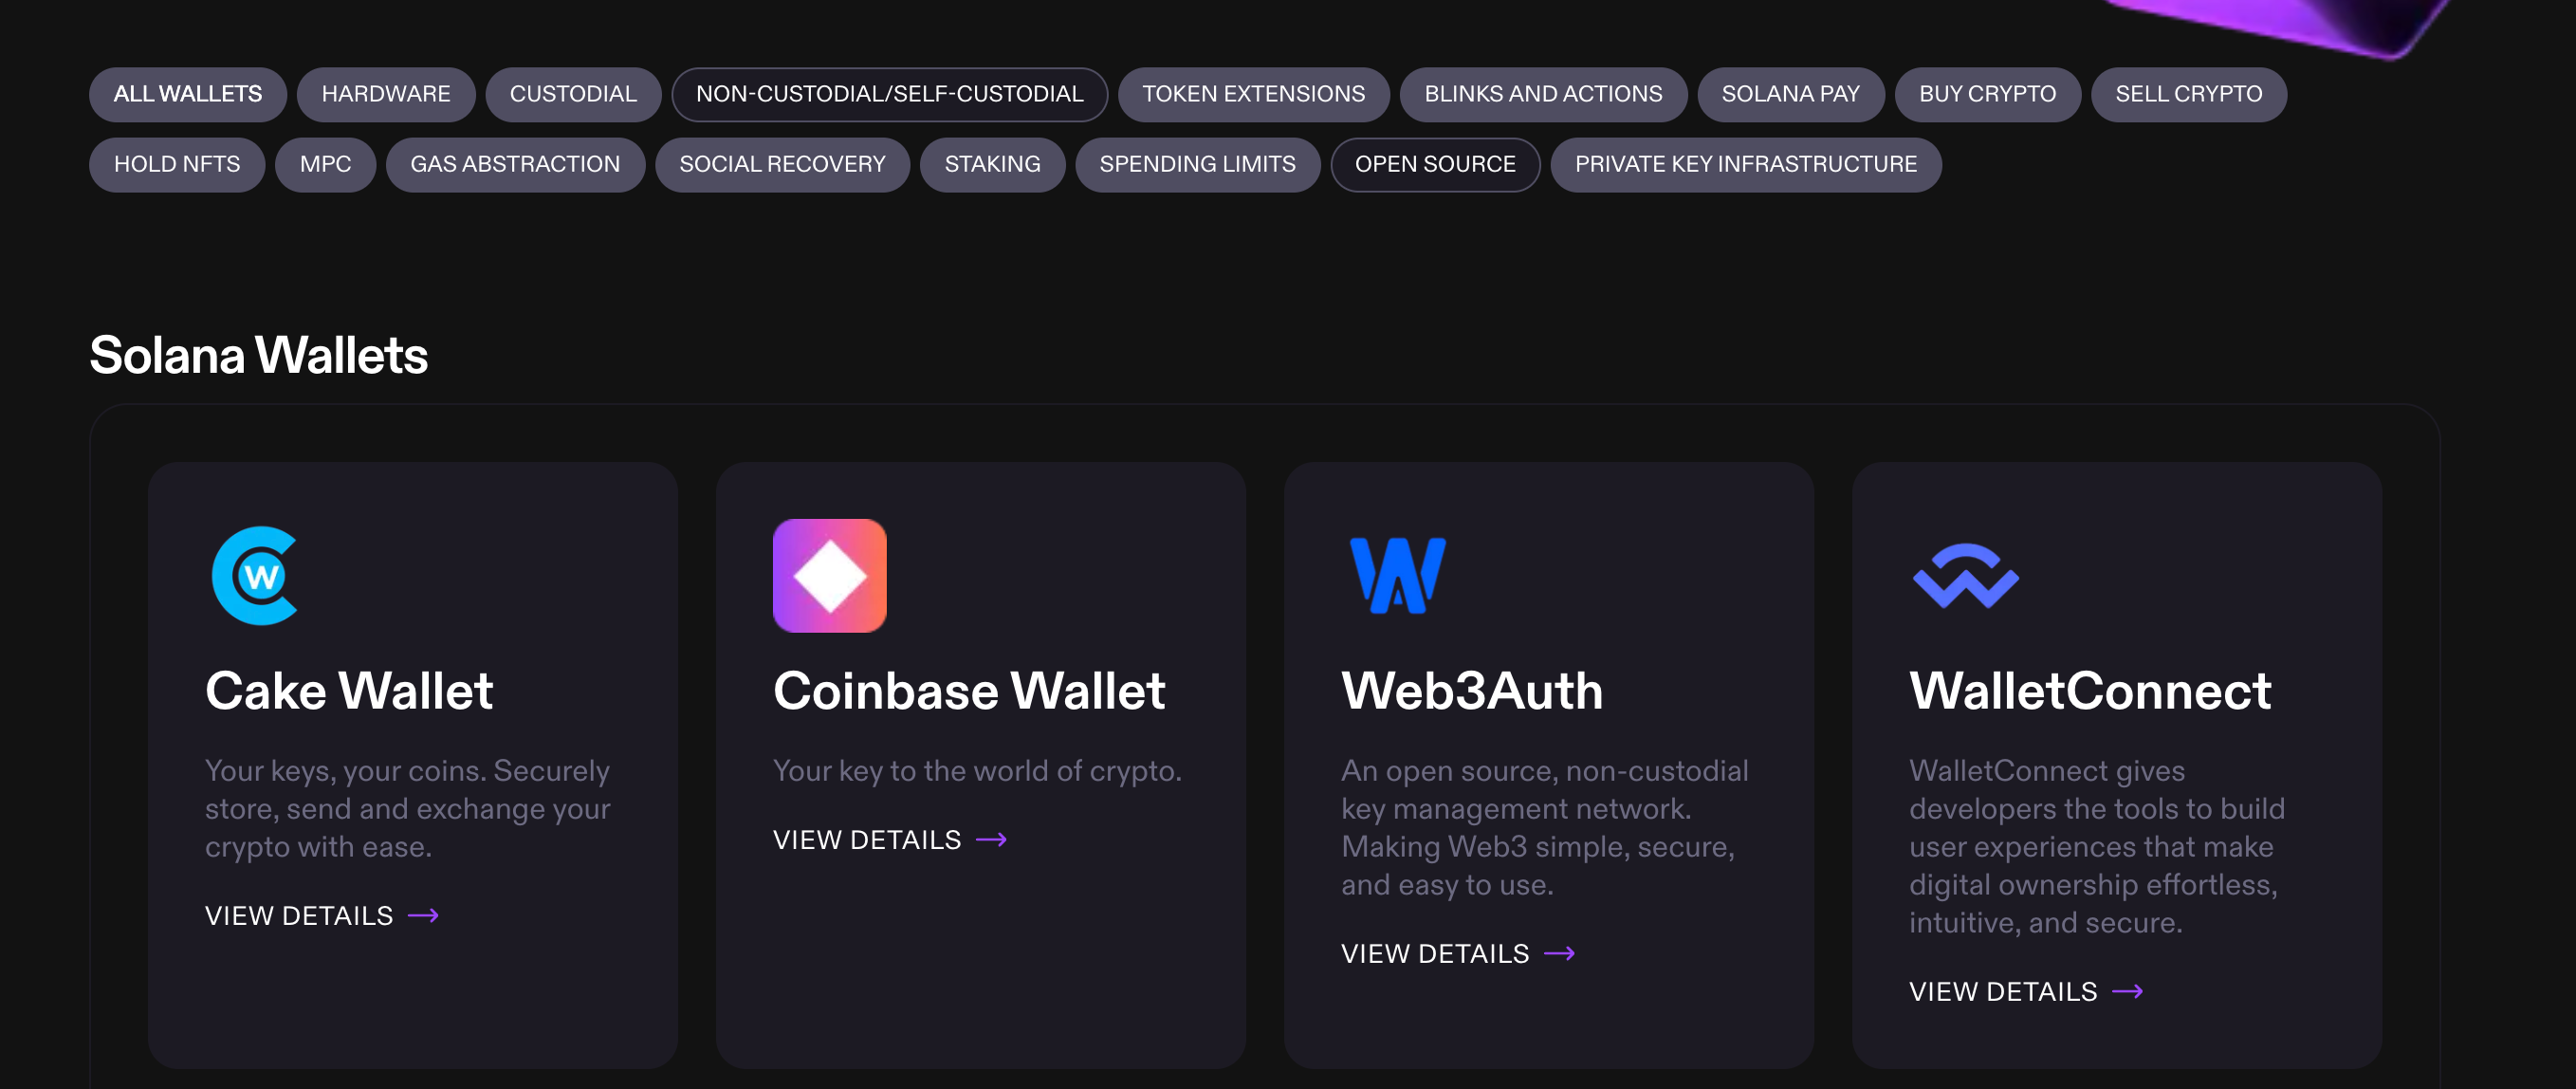Filter wallets by Solana Pay support
2576x1089 pixels.
pos(1790,95)
